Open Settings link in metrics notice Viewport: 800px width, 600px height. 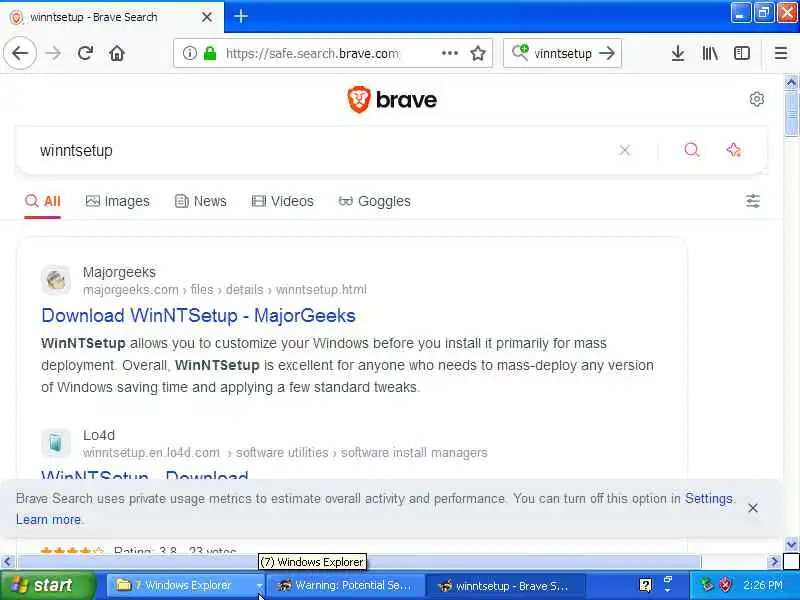click(x=708, y=498)
